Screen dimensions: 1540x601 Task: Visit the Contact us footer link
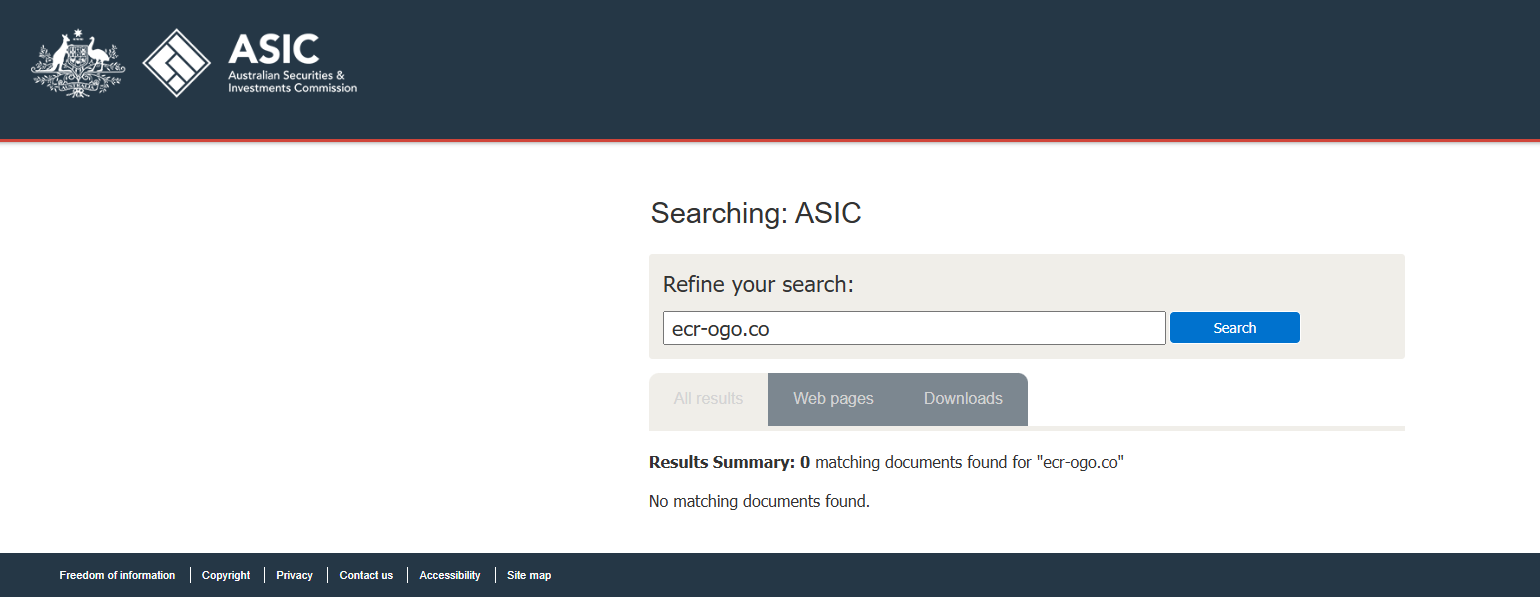366,575
